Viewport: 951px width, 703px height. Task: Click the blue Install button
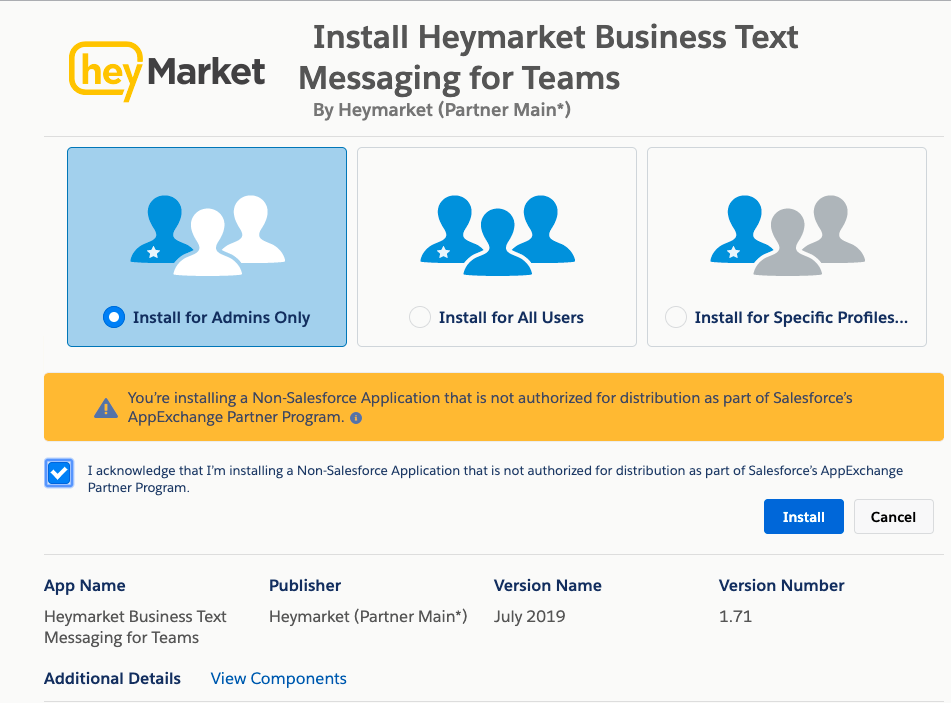tap(804, 517)
